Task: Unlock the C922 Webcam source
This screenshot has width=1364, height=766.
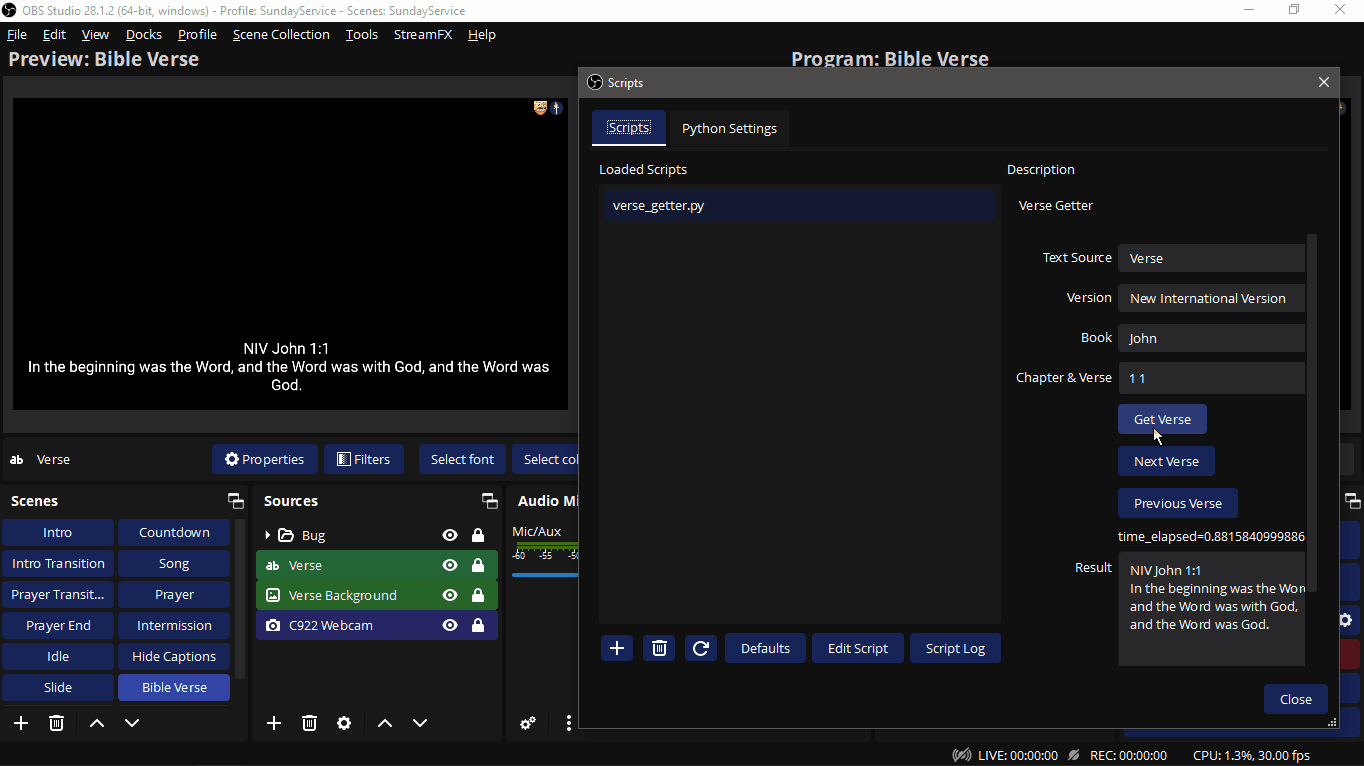Action: (x=478, y=625)
